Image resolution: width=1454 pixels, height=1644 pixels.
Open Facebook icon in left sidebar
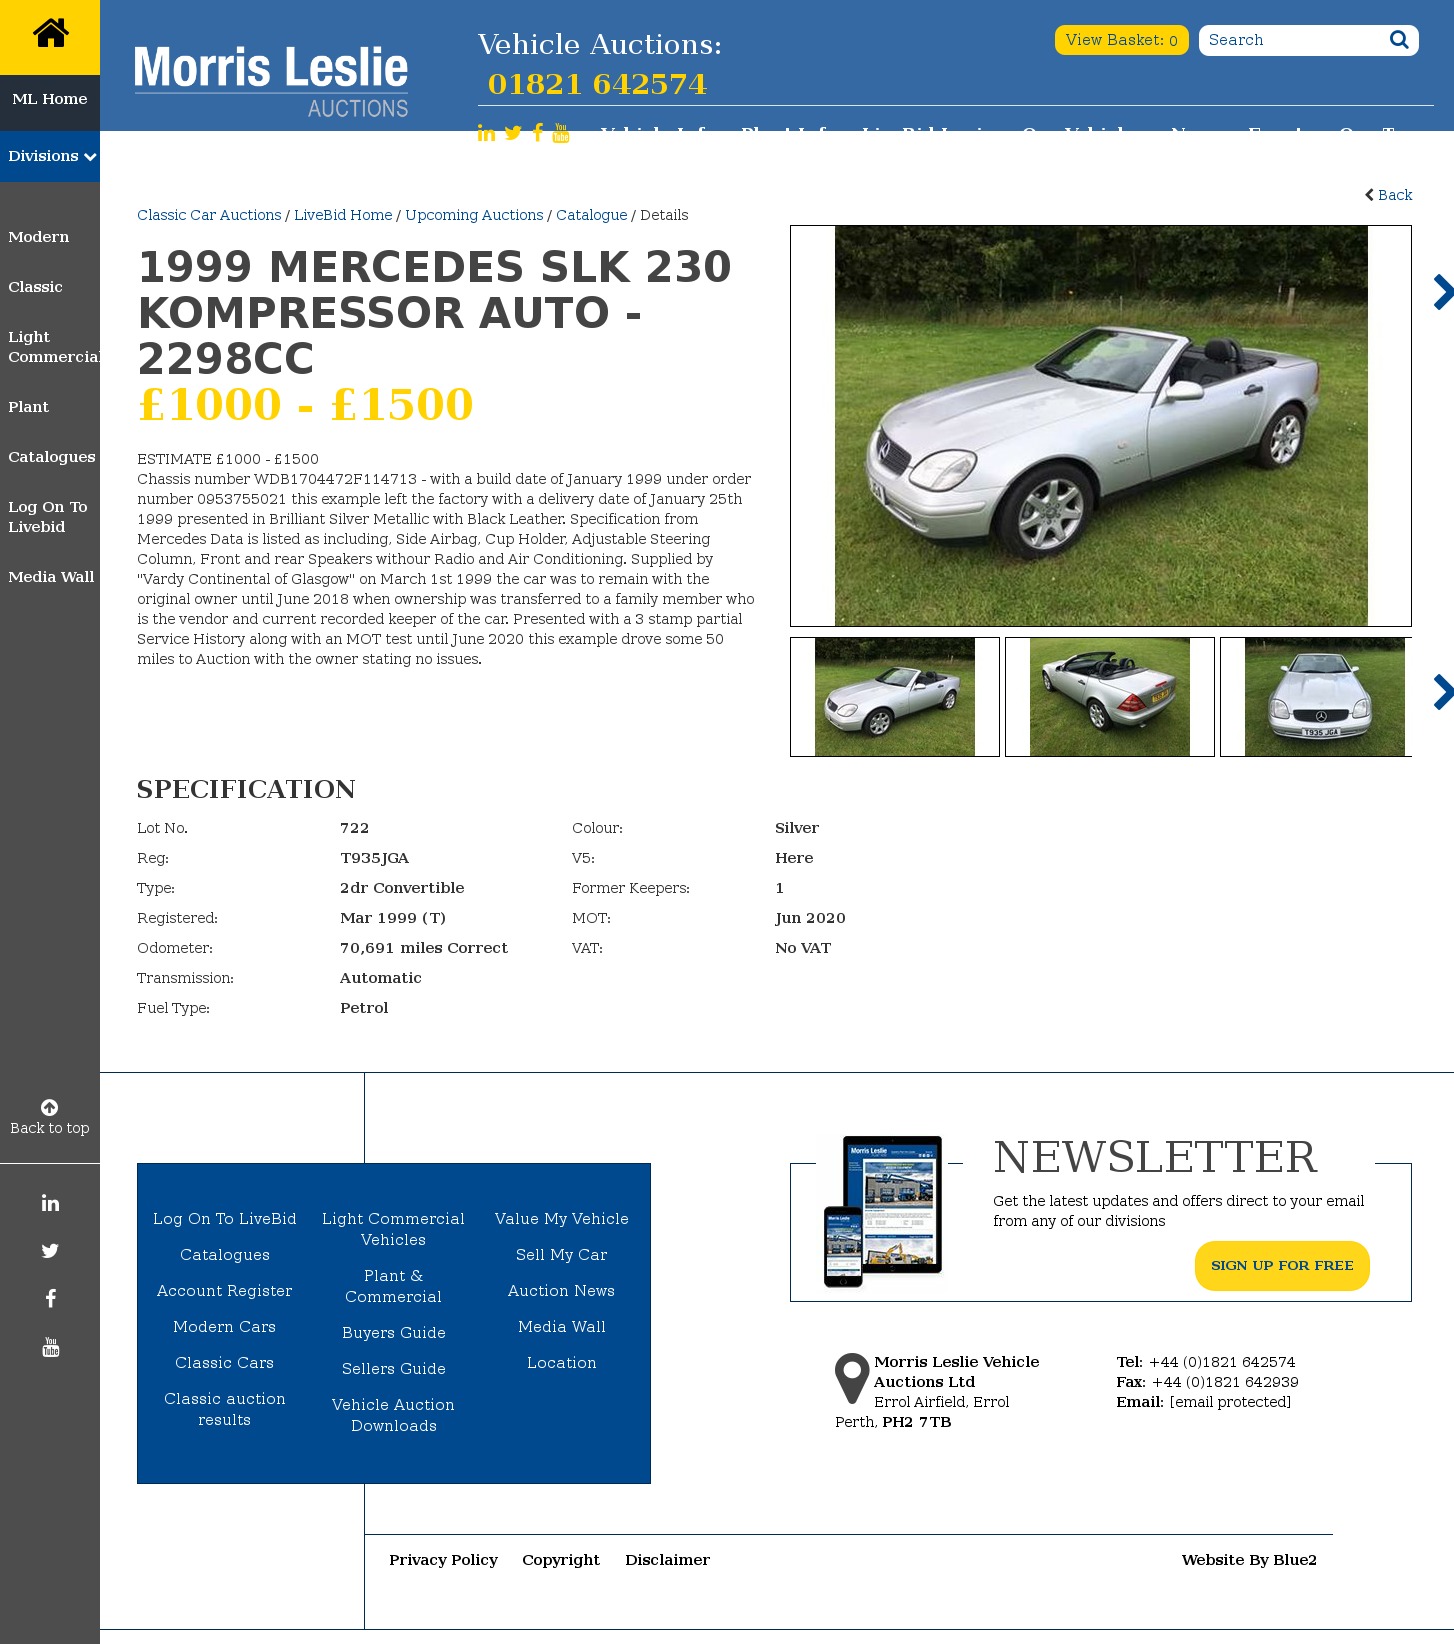(x=50, y=1299)
